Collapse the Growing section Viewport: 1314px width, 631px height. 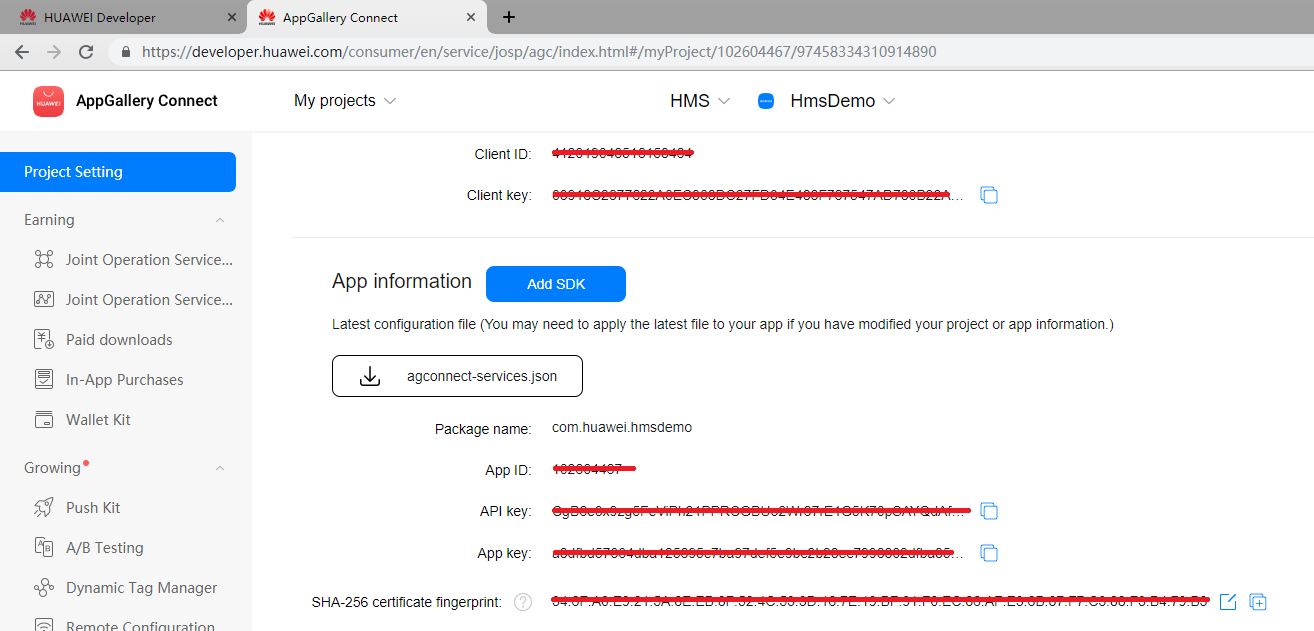tap(220, 467)
